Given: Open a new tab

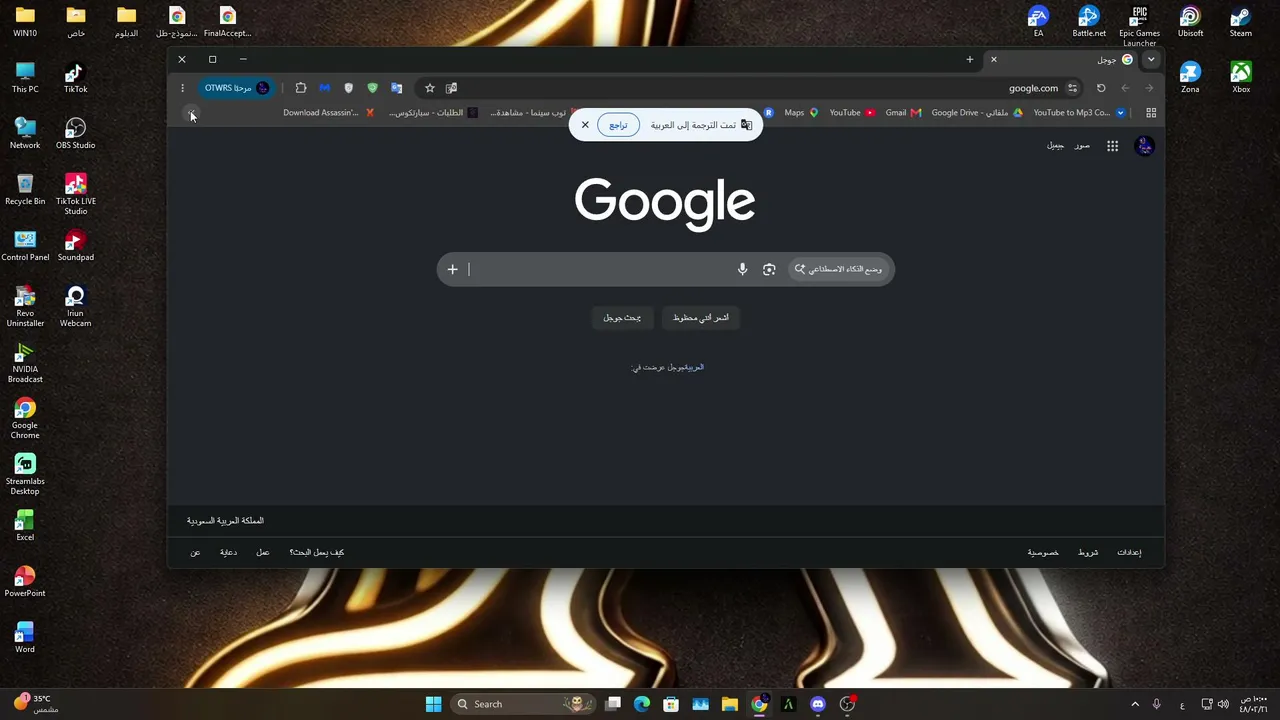Looking at the screenshot, I should [x=969, y=59].
